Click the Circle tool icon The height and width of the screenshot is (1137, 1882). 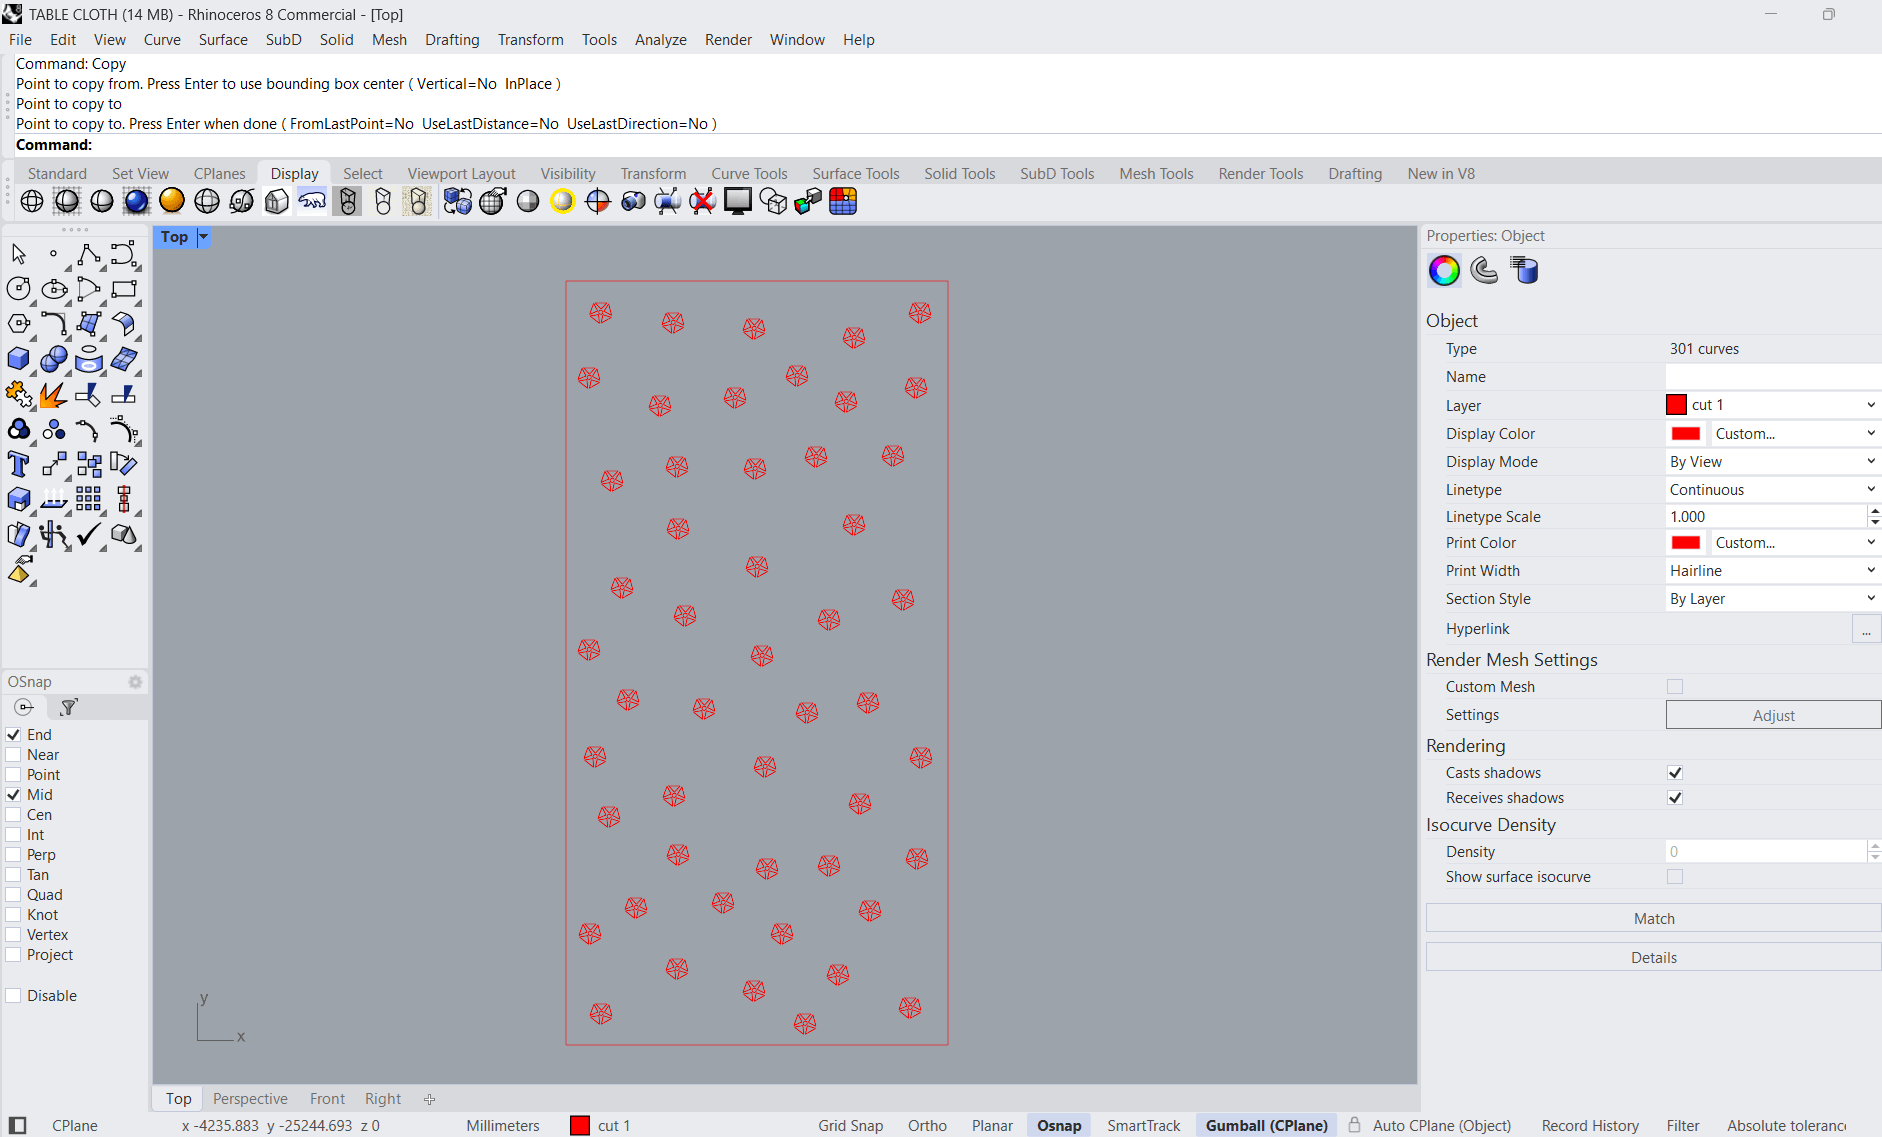click(18, 289)
